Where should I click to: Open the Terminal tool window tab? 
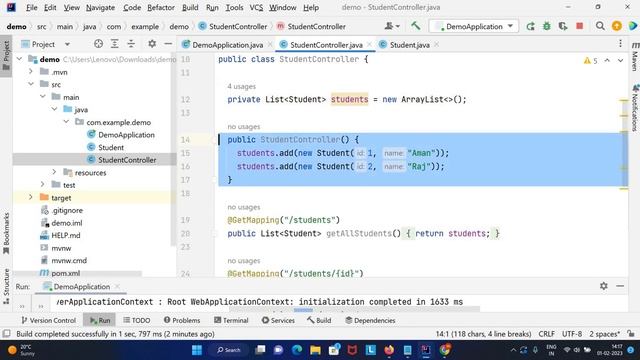coord(231,320)
